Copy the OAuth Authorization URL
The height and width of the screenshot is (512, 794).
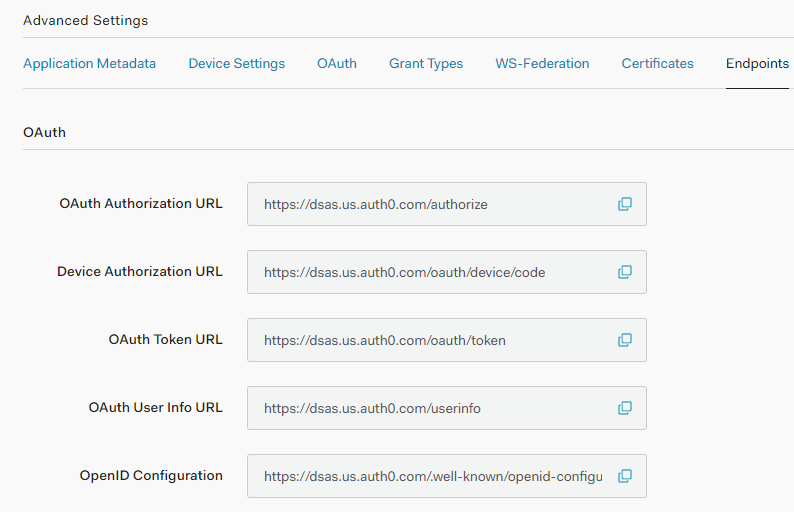(624, 204)
